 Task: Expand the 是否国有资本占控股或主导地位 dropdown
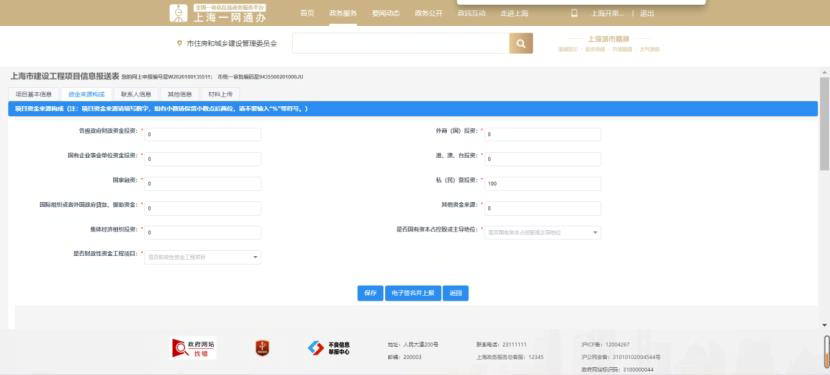click(543, 233)
